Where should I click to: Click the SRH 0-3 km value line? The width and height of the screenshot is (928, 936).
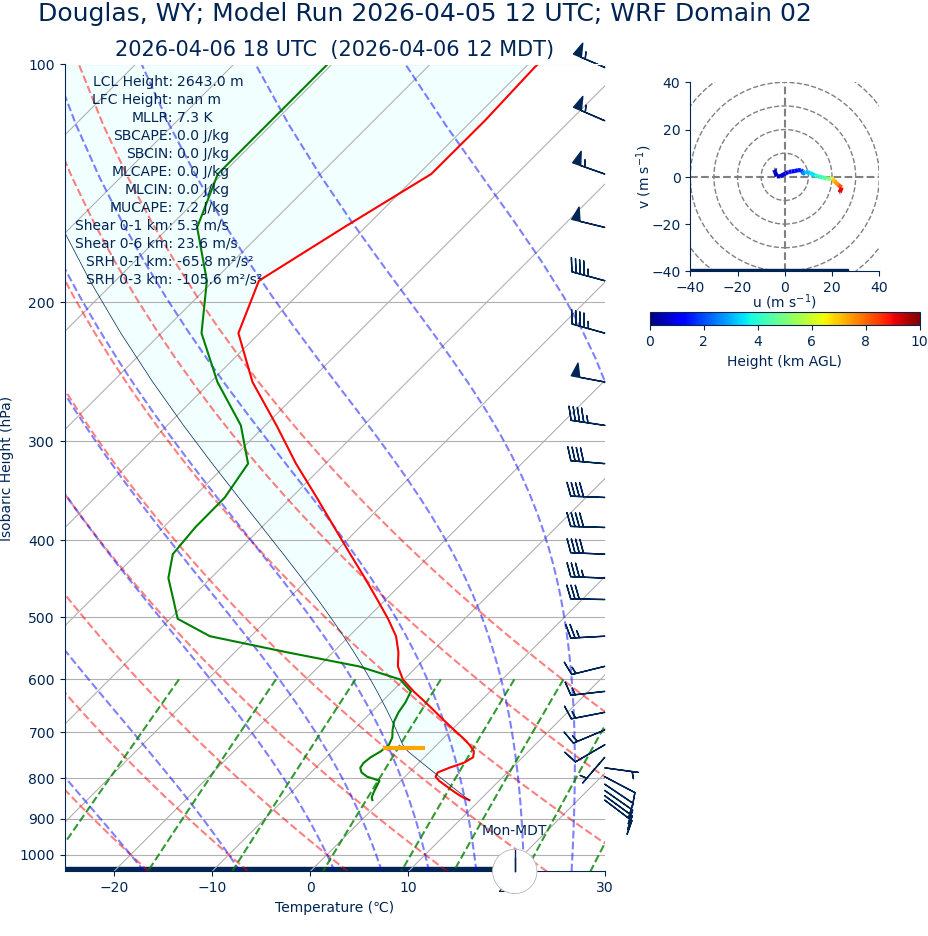173,279
